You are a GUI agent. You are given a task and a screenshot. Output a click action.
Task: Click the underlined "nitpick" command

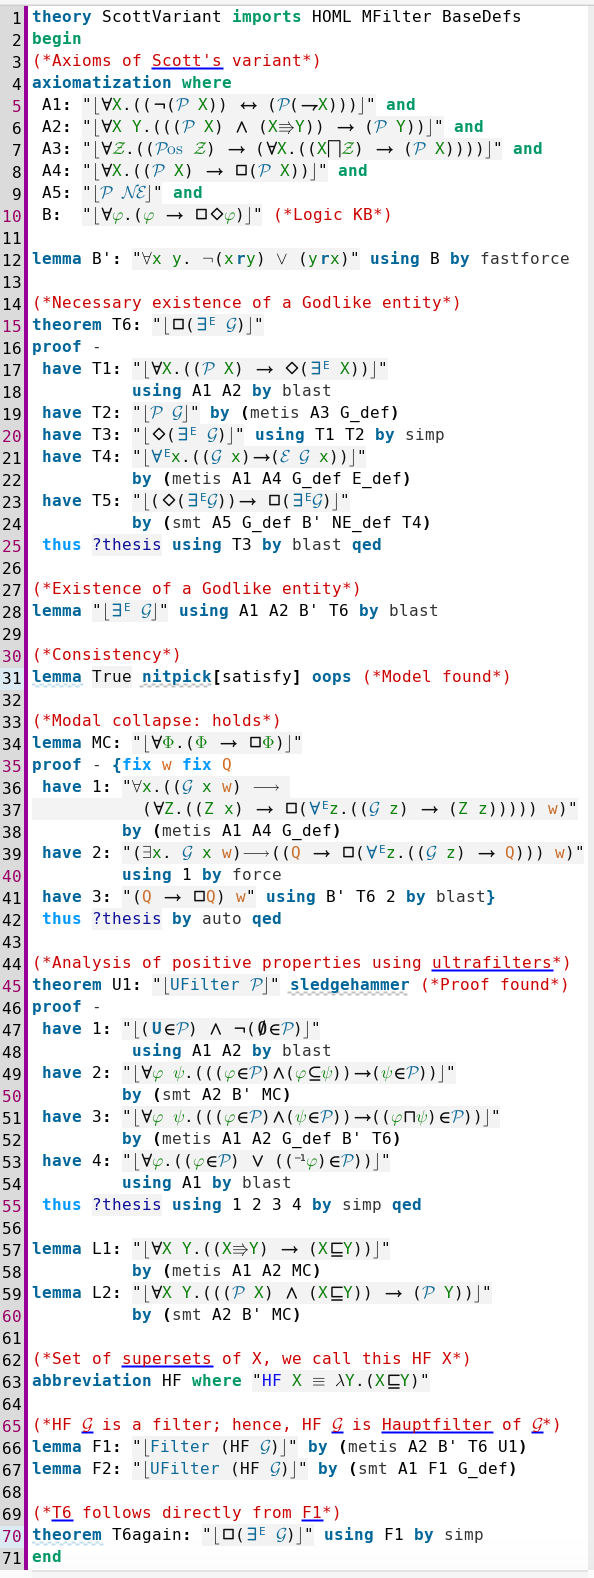pyautogui.click(x=177, y=677)
